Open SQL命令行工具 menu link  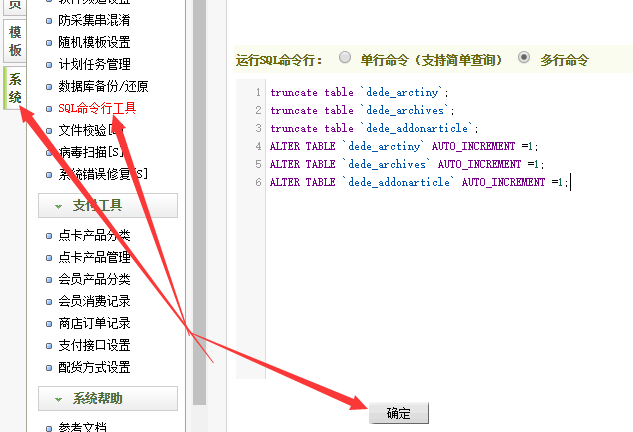[97, 108]
